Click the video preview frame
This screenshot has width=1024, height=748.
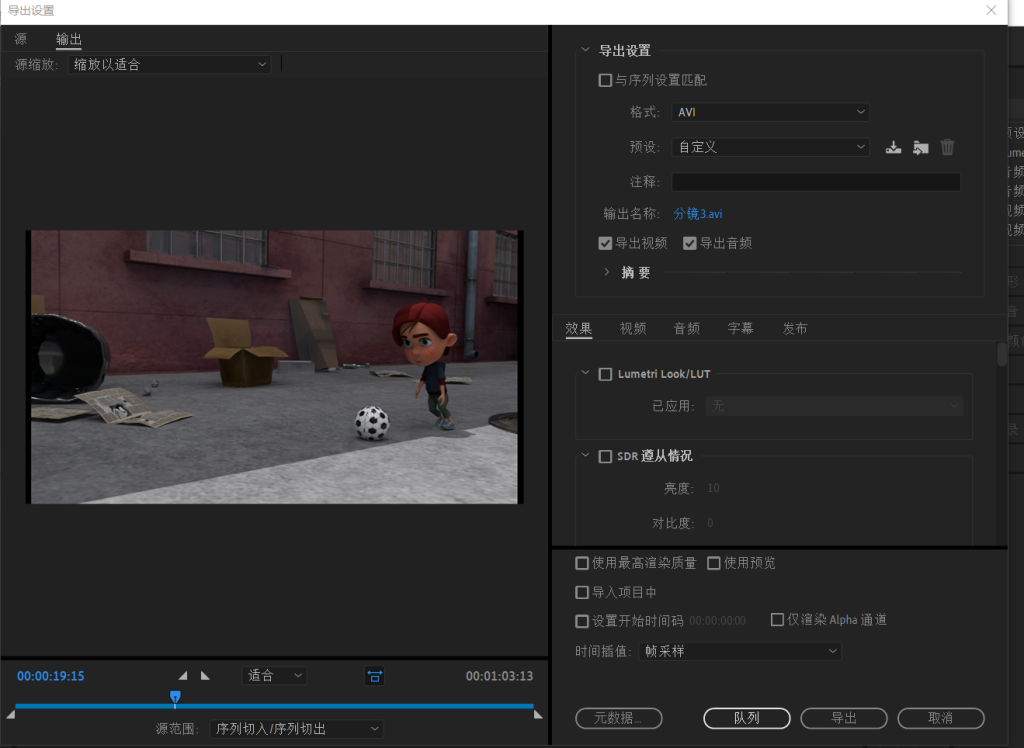274,366
